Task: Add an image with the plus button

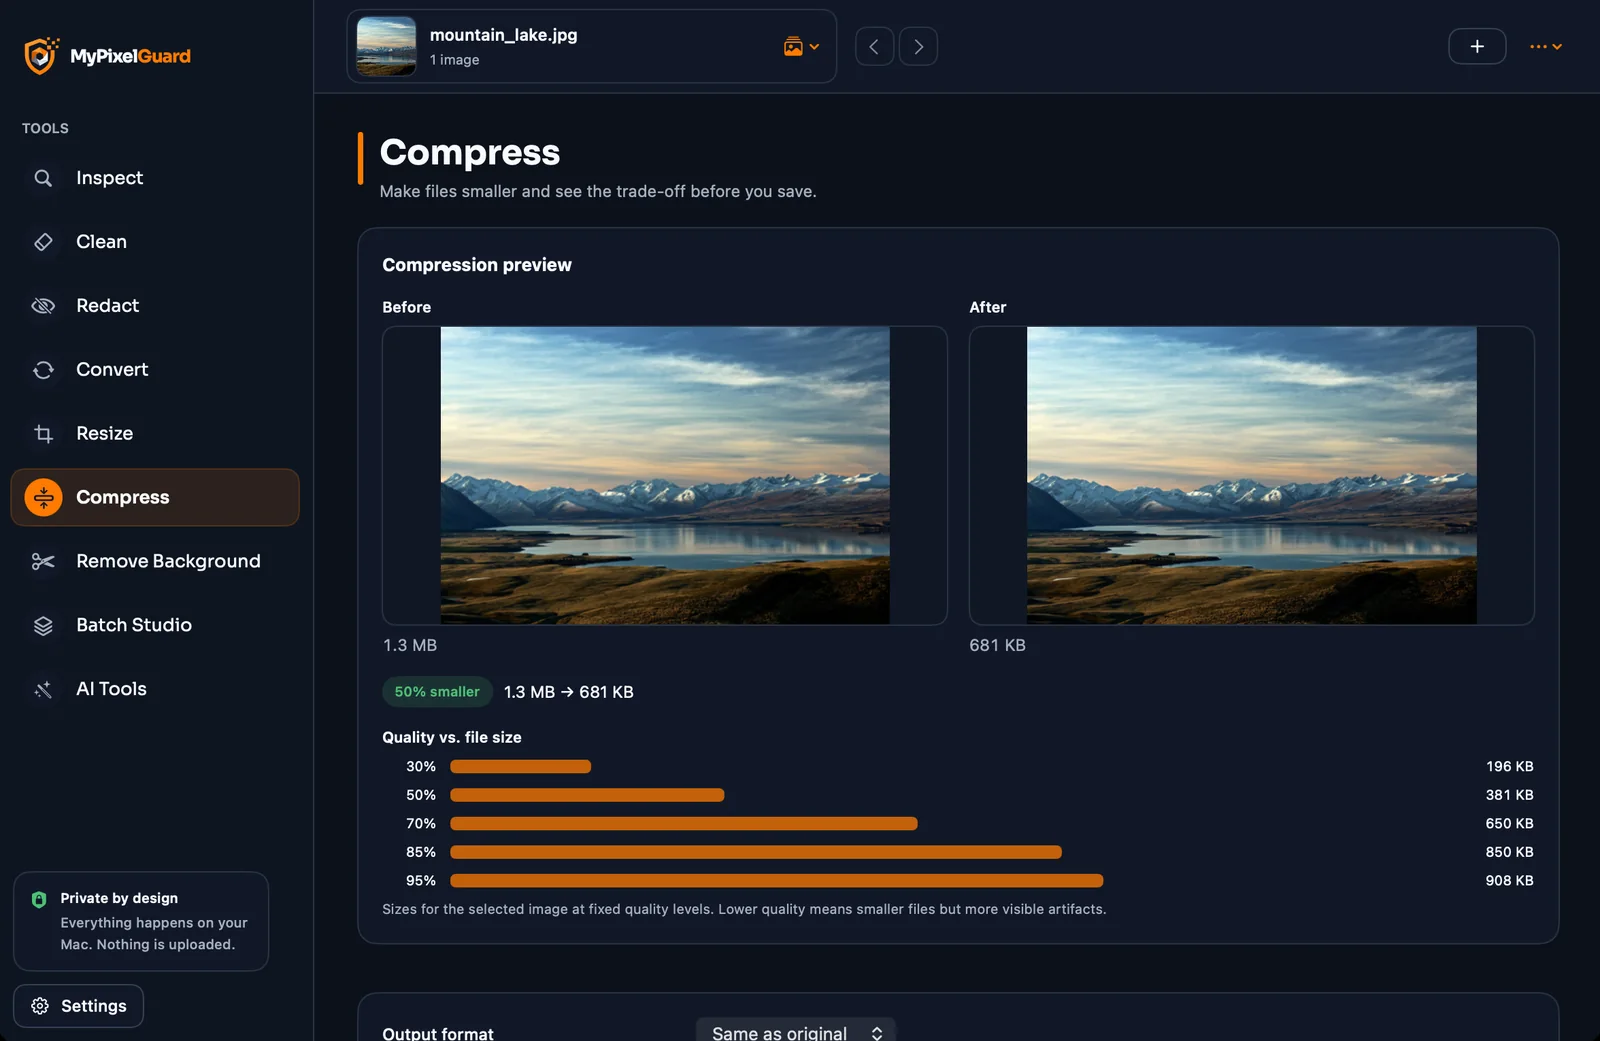Action: pos(1477,46)
